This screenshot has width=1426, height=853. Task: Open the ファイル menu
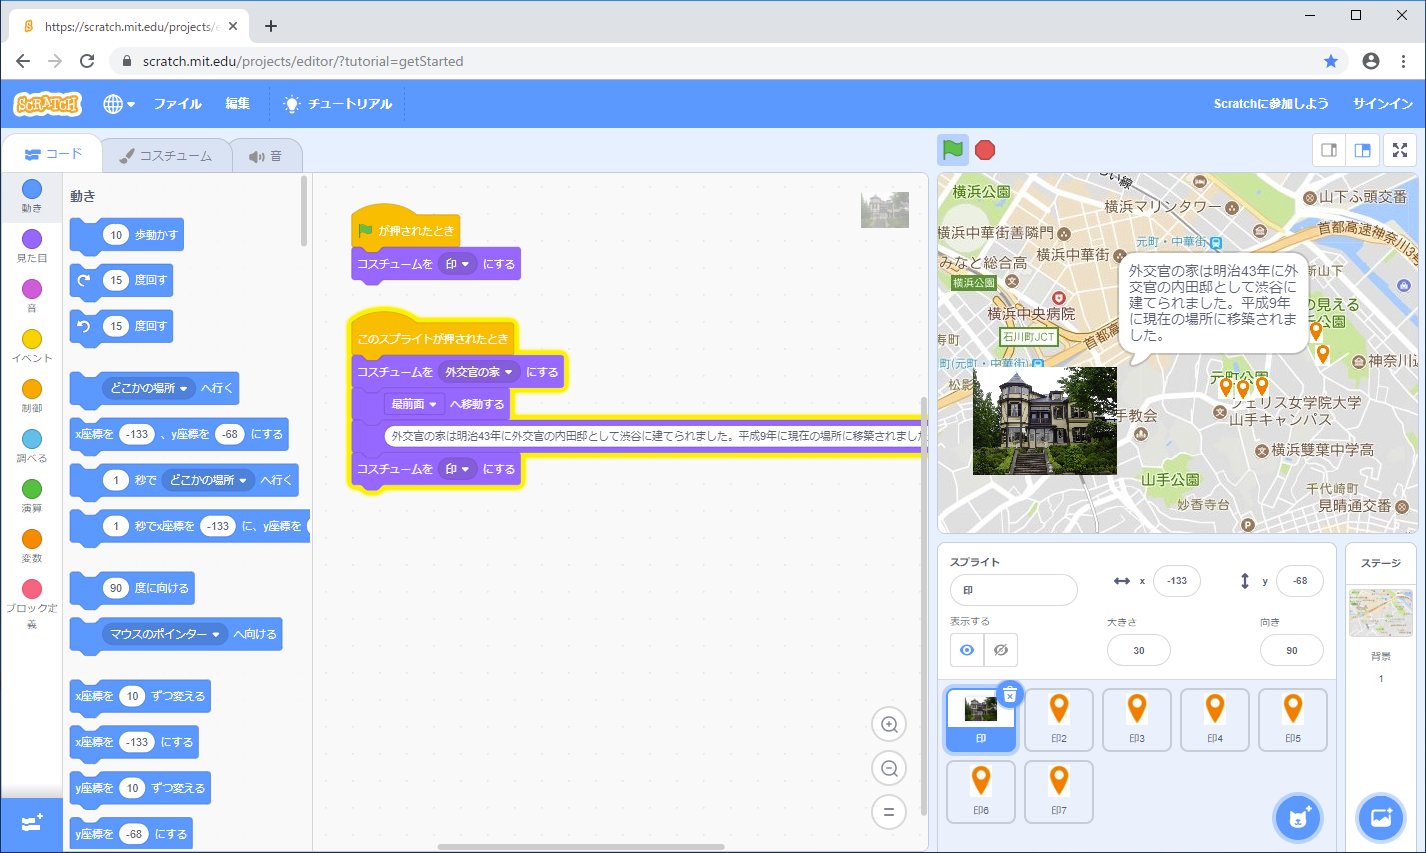click(177, 104)
